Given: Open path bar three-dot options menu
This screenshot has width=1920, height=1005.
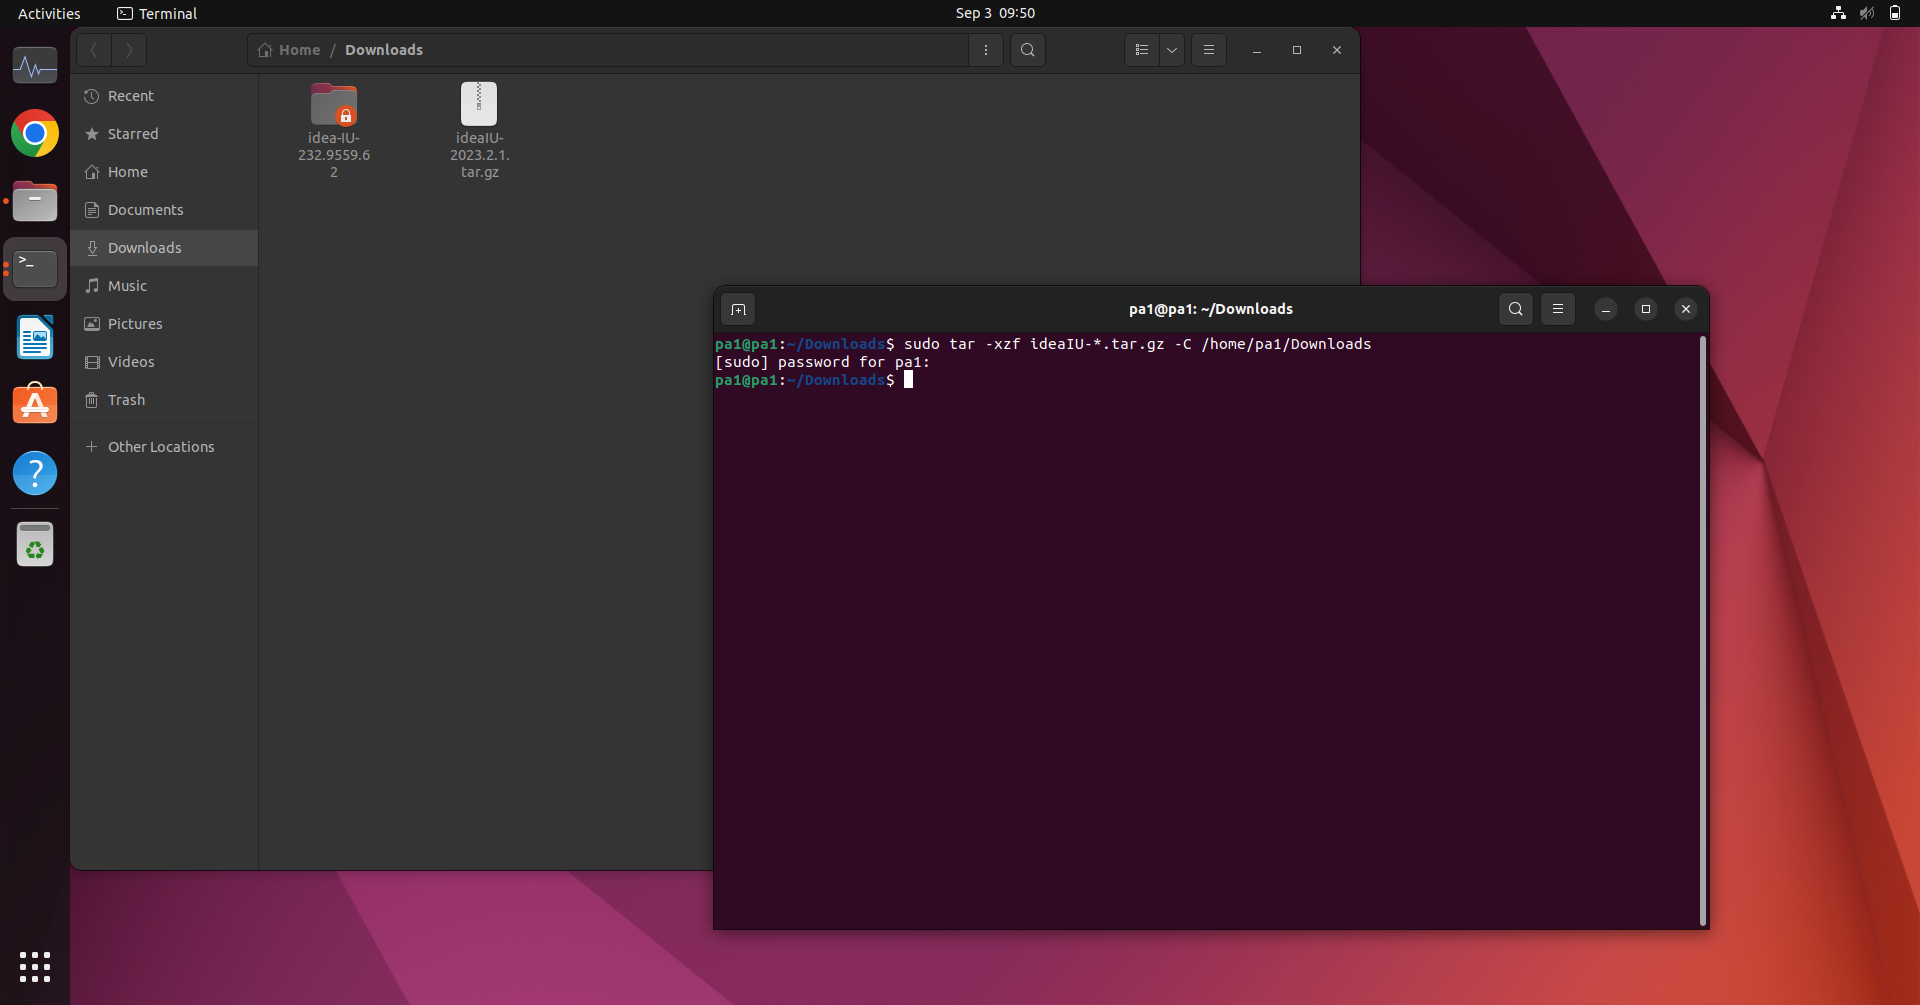Looking at the screenshot, I should point(986,50).
